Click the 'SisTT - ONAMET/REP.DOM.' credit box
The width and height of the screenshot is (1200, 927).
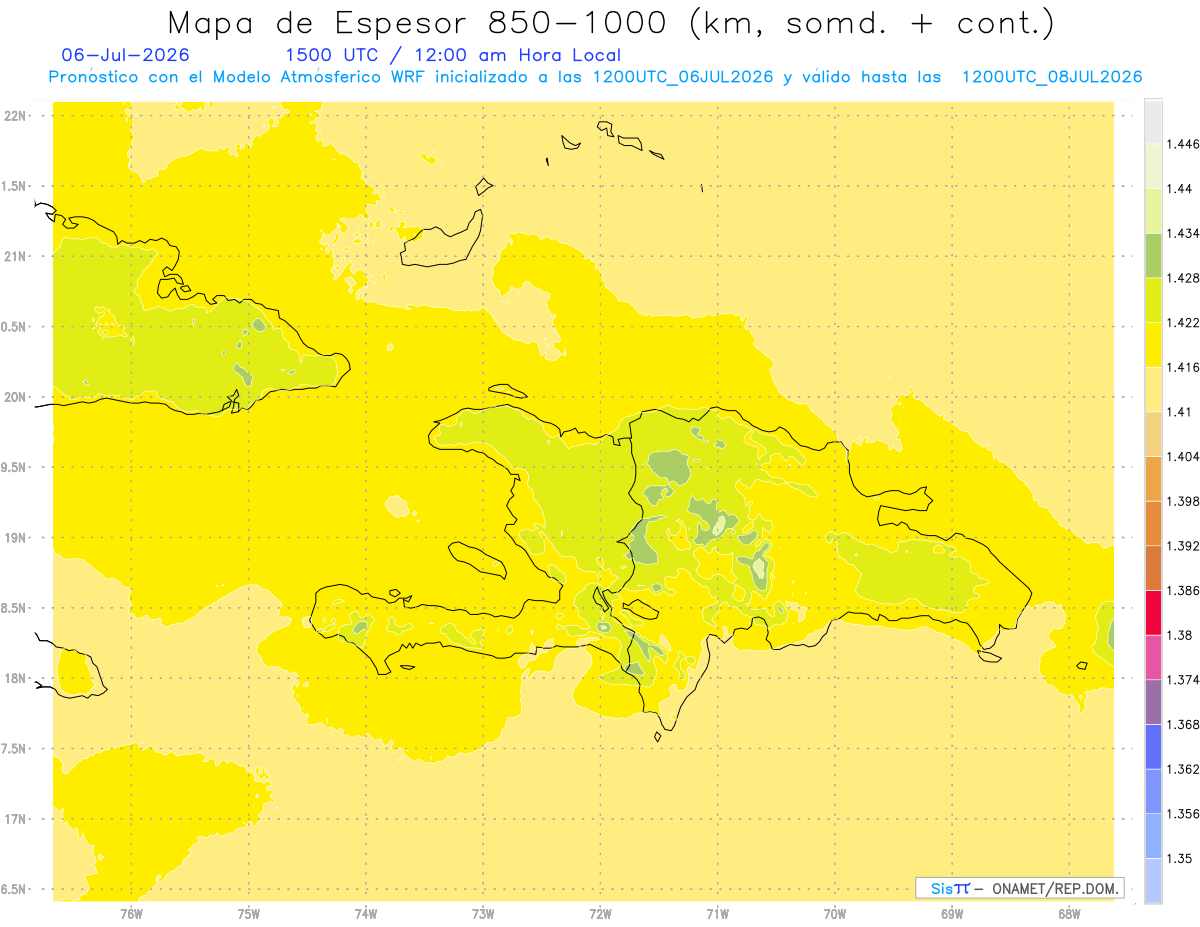click(x=1020, y=888)
